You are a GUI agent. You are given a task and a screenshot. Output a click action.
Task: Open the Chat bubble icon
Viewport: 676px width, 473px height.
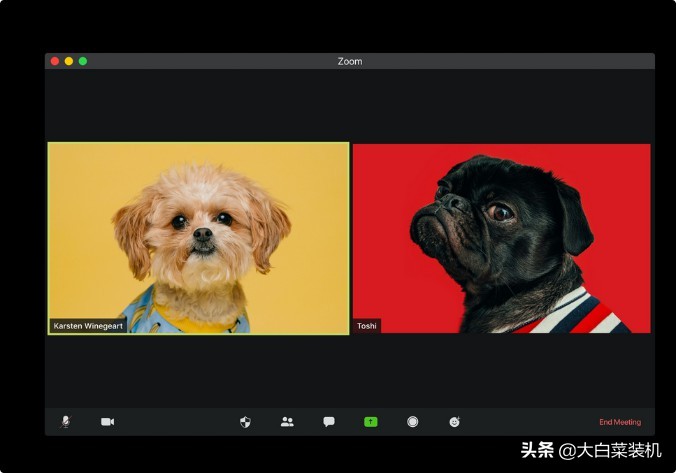[x=329, y=421]
